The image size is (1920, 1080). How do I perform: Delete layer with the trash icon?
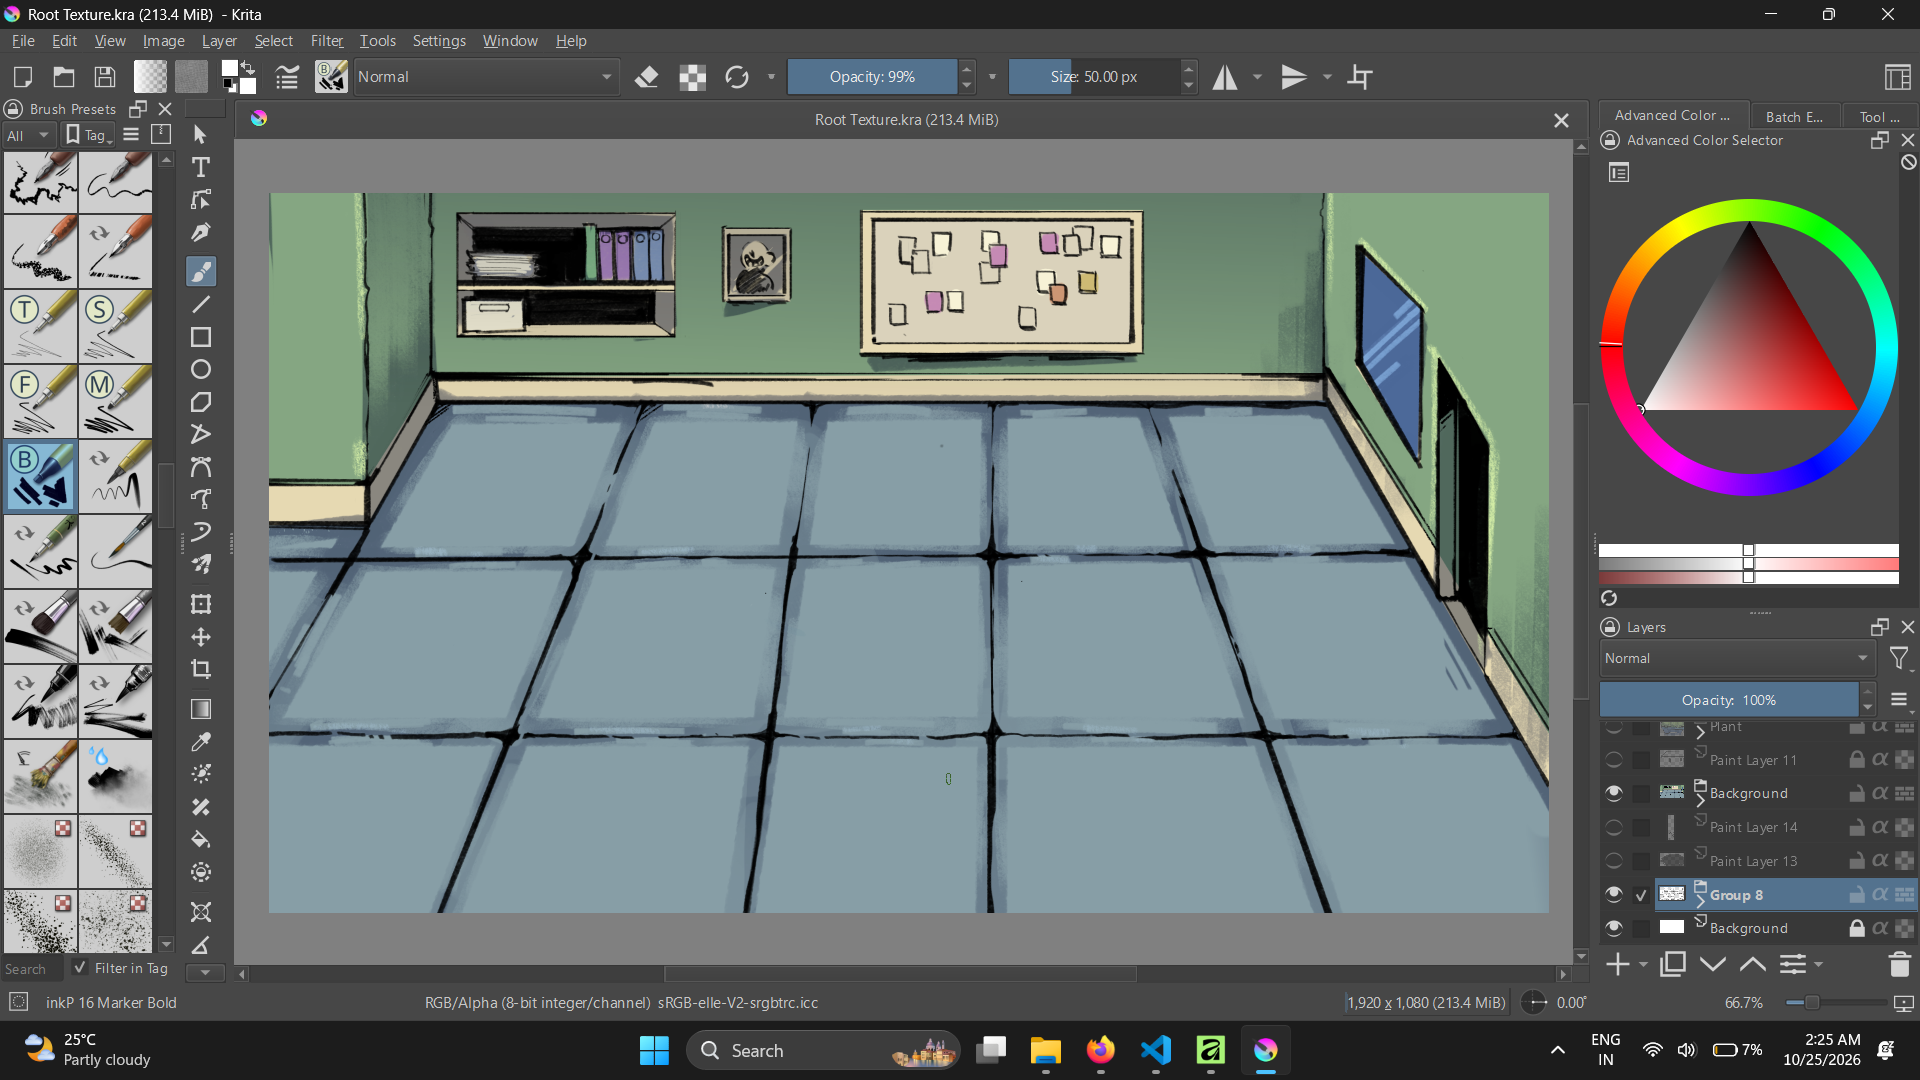(x=1899, y=964)
